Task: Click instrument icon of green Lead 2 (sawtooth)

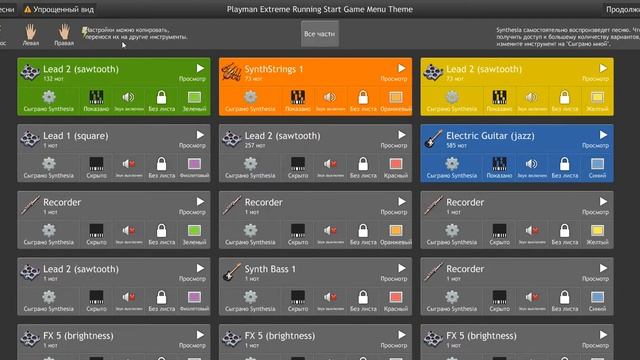Action: pyautogui.click(x=30, y=72)
